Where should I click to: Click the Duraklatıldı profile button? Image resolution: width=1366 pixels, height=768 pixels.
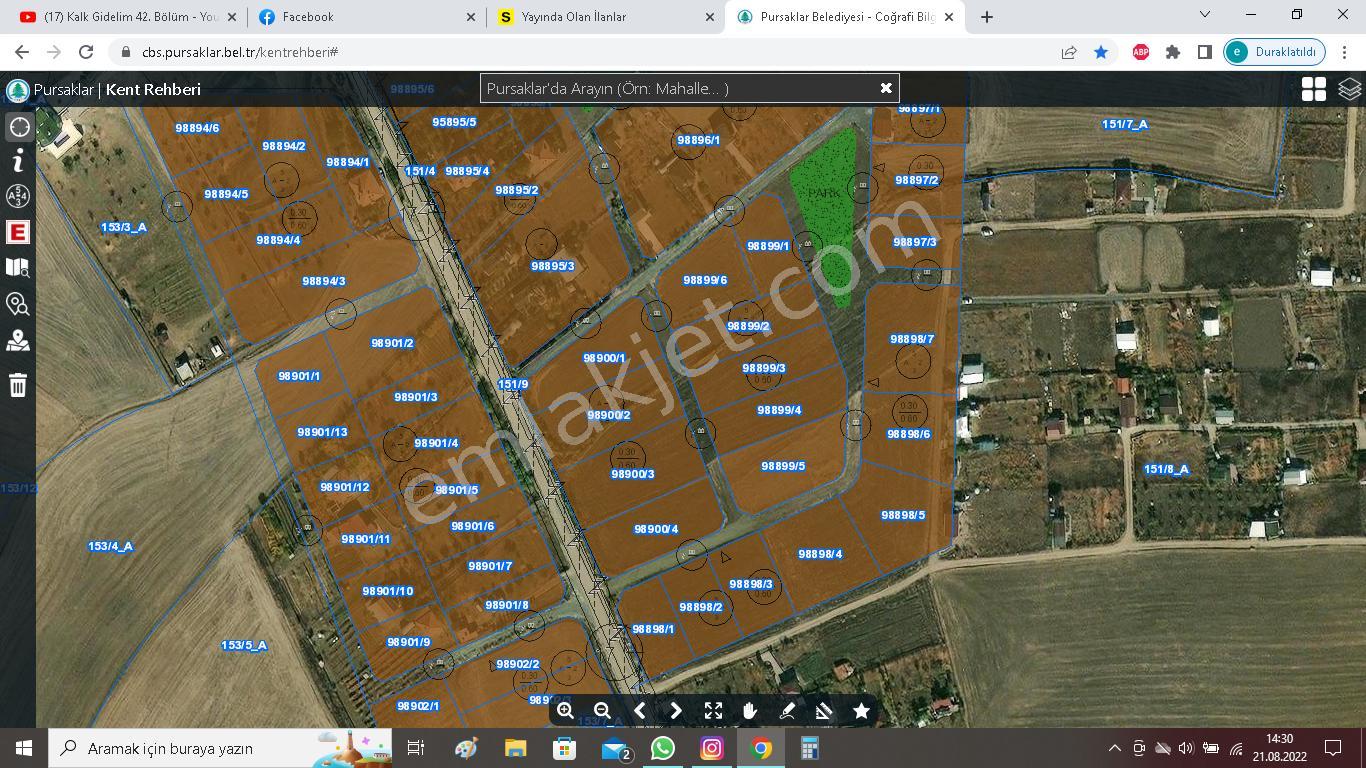[x=1274, y=52]
